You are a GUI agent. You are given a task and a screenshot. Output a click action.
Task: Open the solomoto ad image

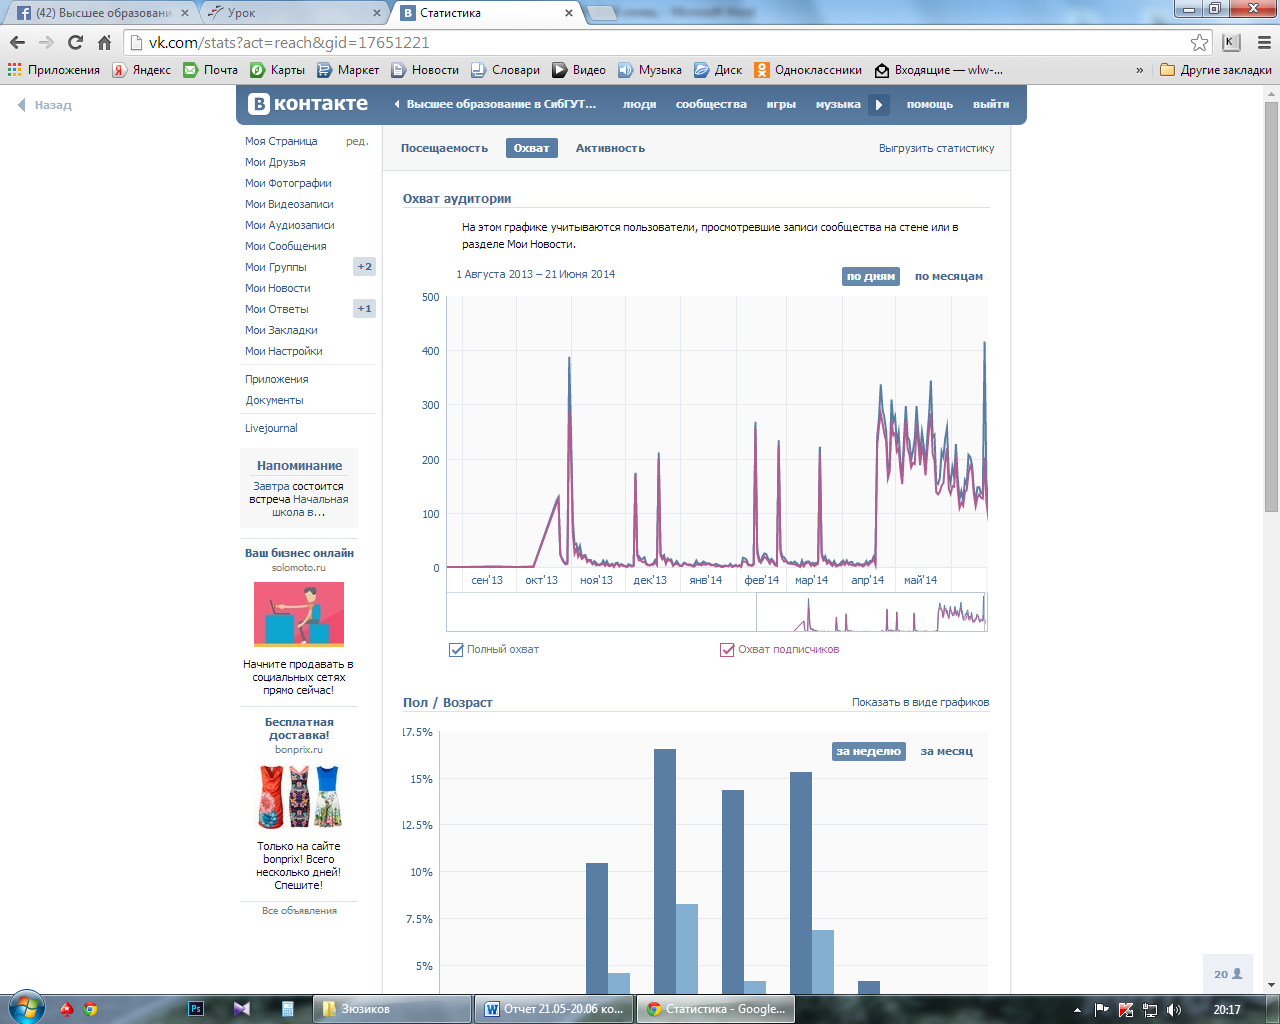[x=299, y=614]
